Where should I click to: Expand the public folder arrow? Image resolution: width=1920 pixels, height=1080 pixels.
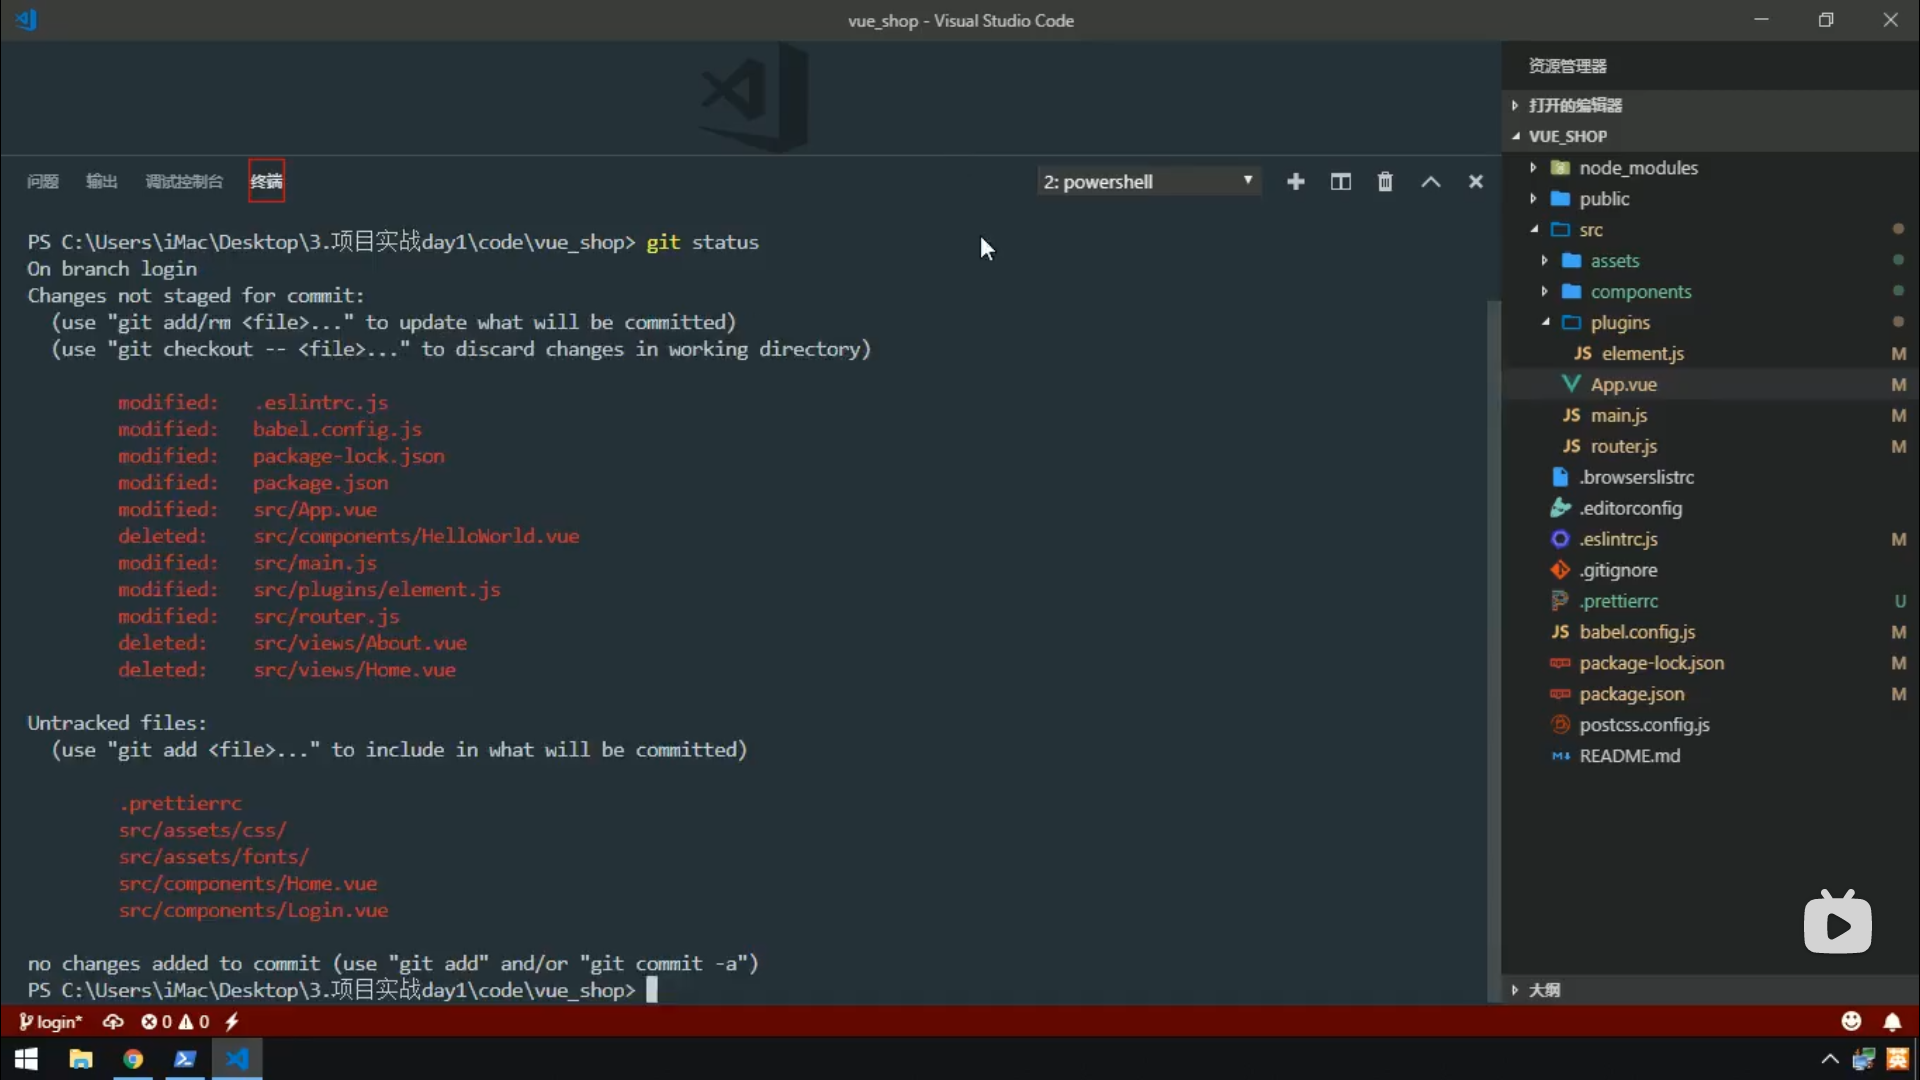click(x=1532, y=198)
